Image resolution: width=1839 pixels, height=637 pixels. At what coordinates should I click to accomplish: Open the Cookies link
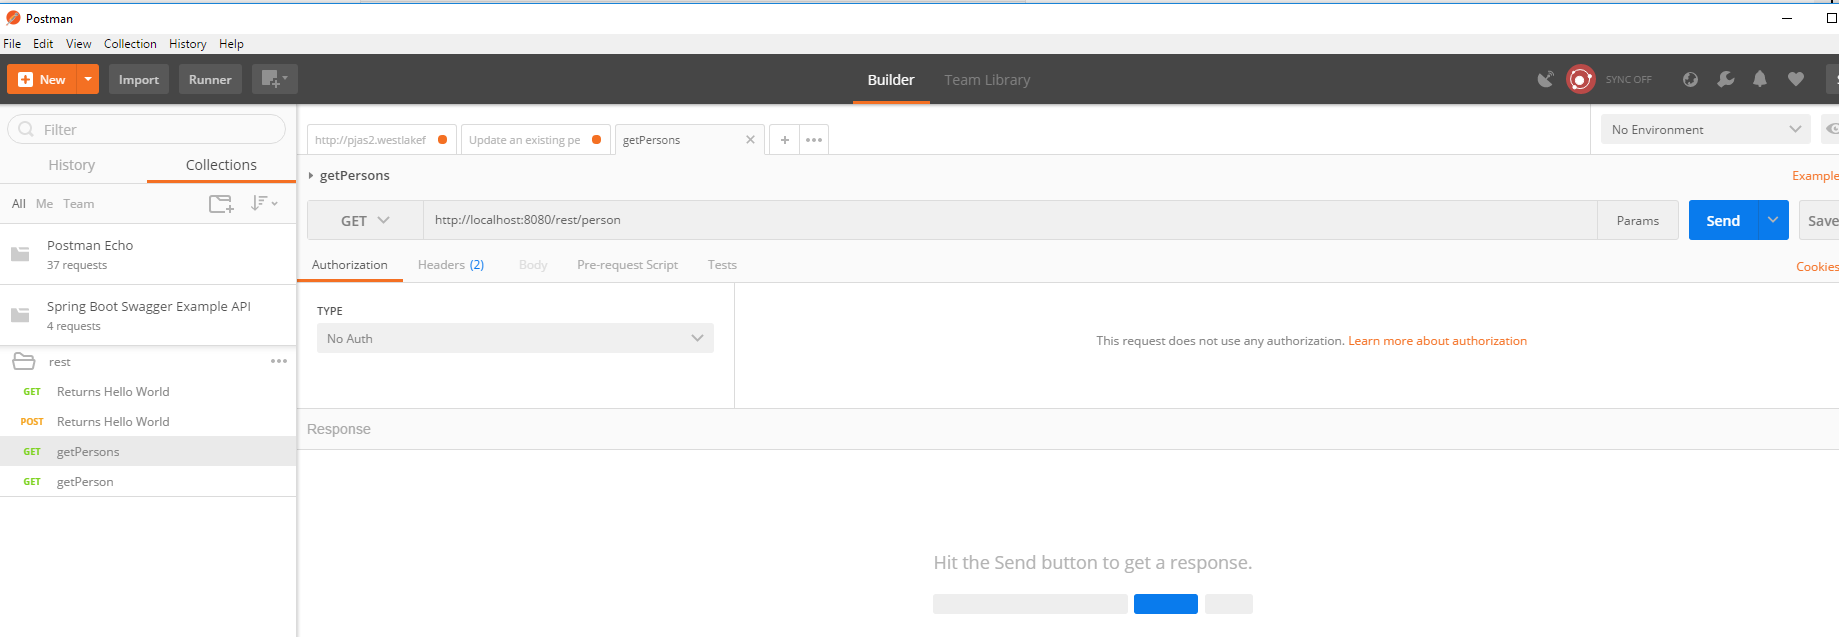[1817, 267]
